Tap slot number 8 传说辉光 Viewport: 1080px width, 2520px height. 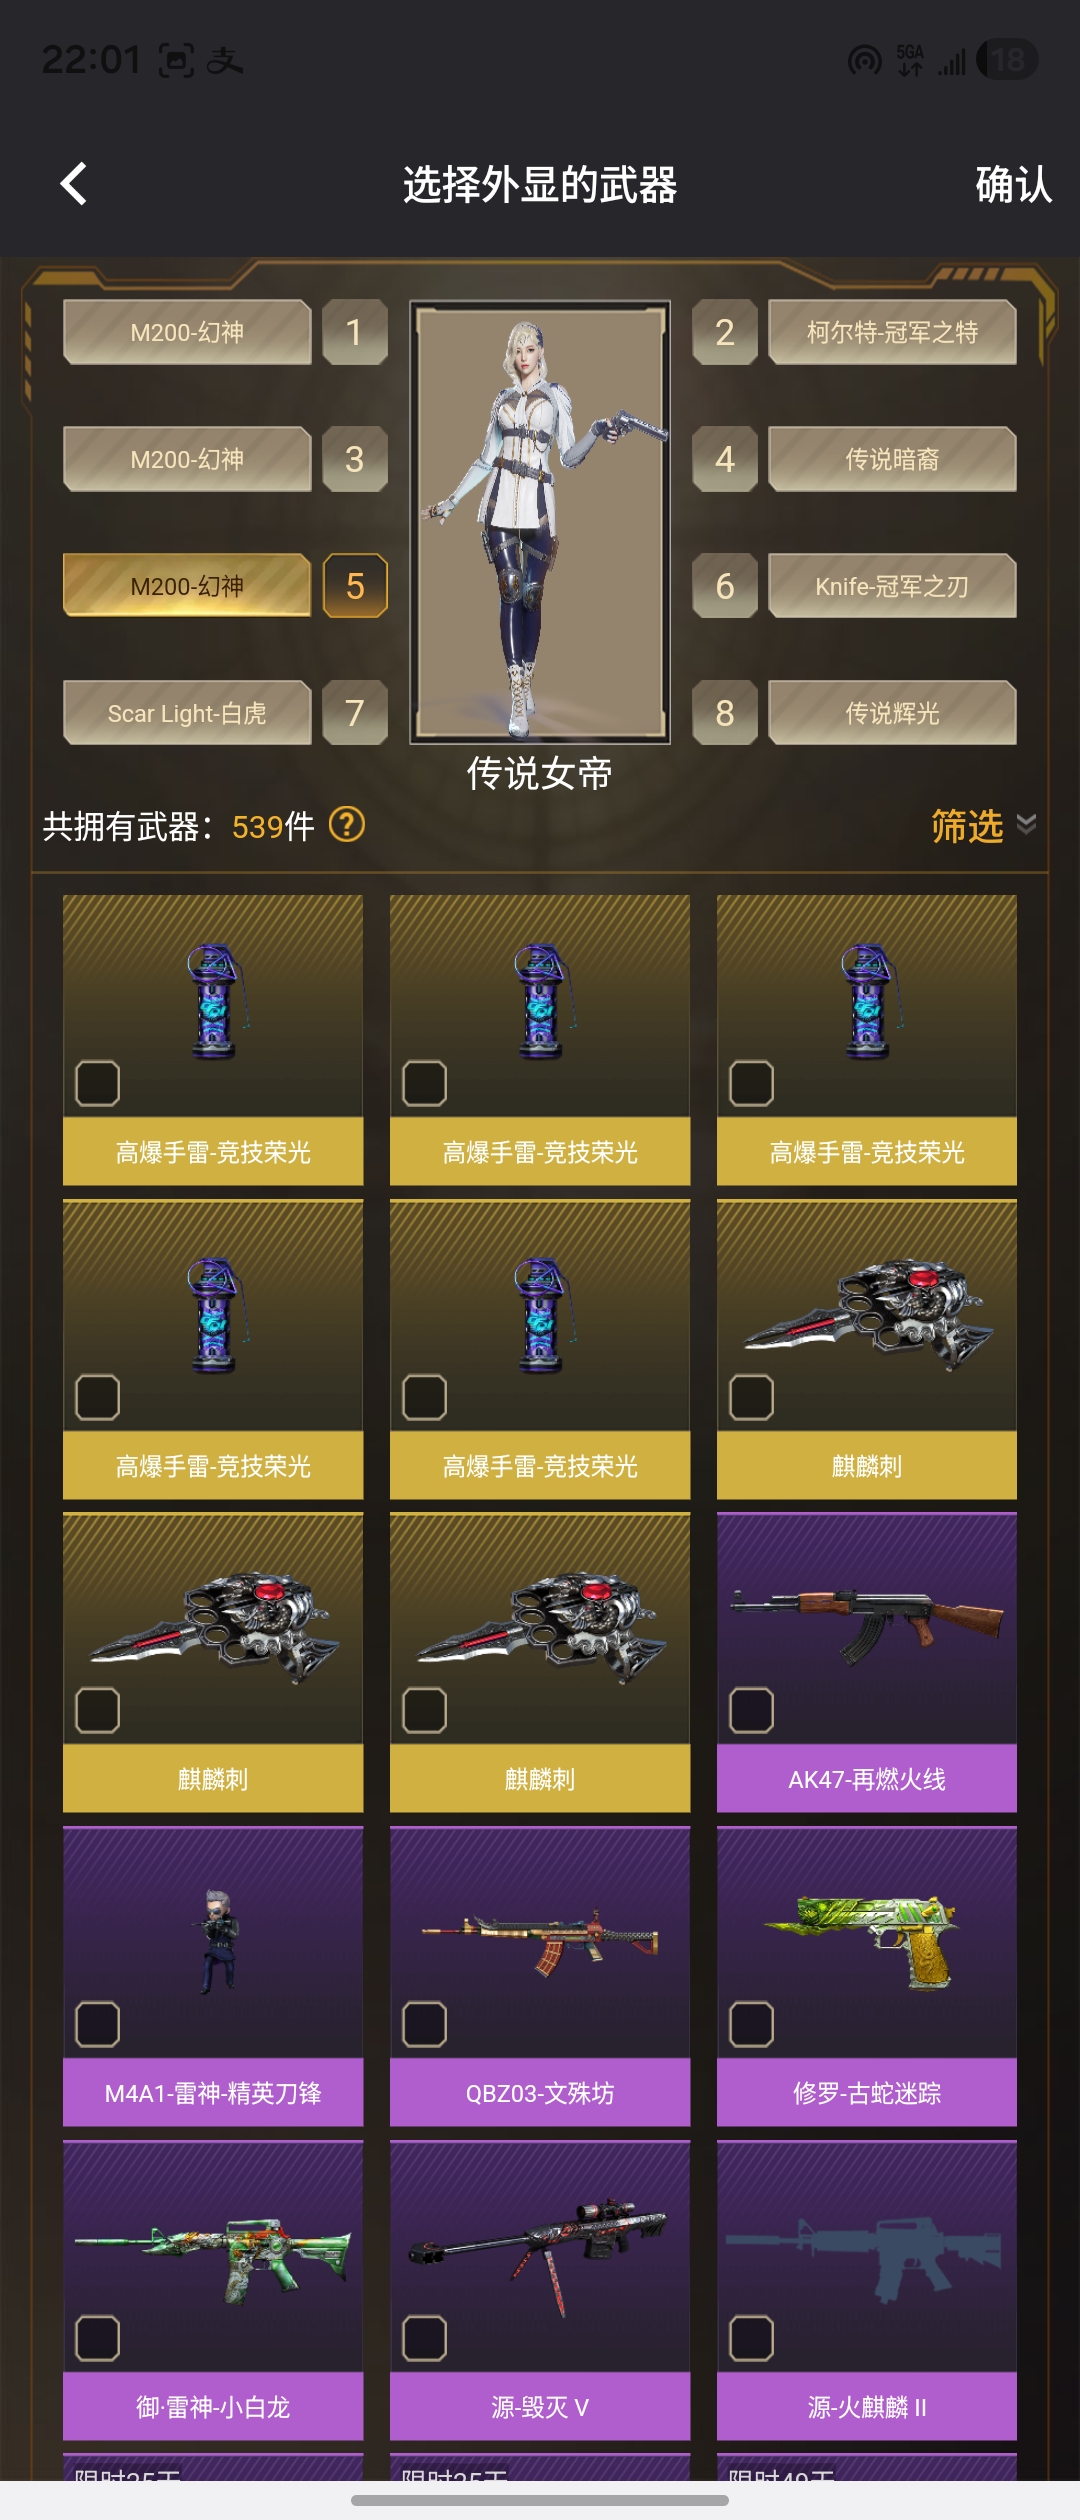(x=725, y=713)
